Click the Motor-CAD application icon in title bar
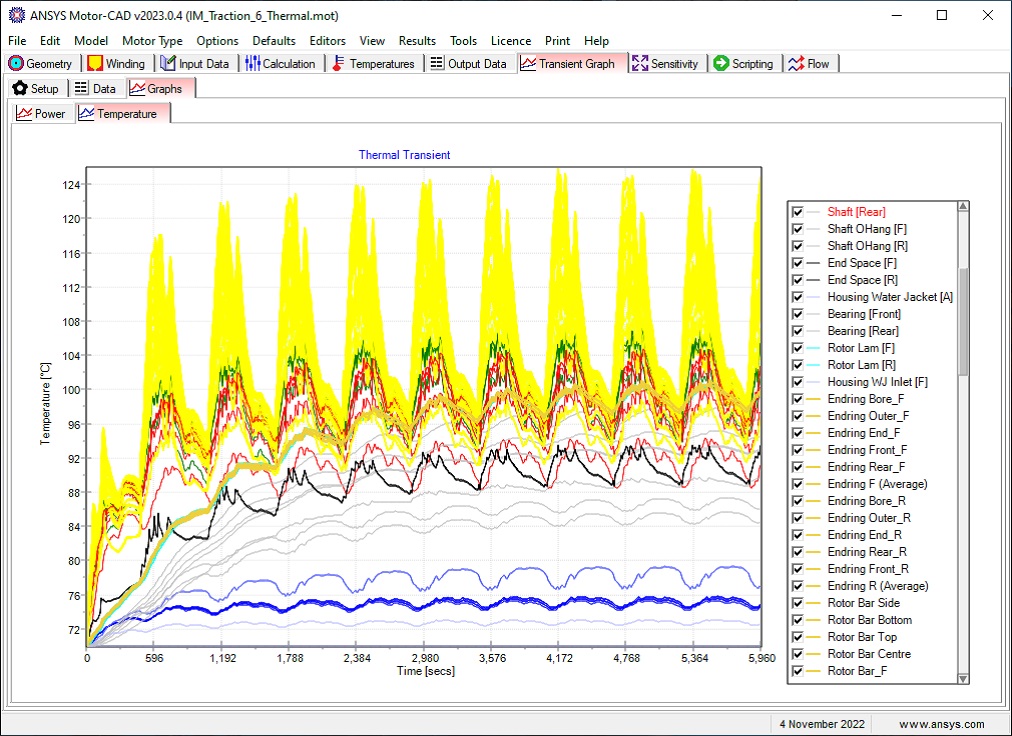 [x=17, y=15]
